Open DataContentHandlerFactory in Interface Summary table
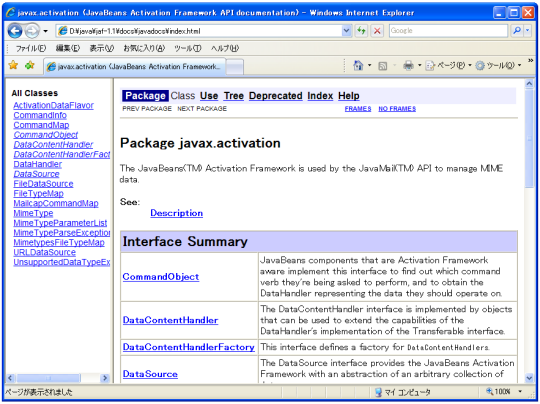540x404 pixels. [189, 347]
